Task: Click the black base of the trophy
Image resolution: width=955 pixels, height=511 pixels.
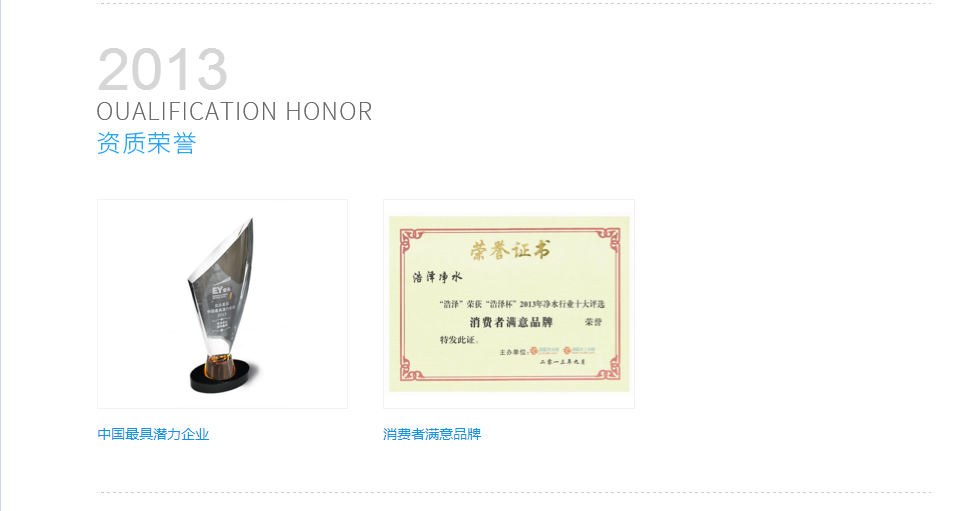Action: (220, 378)
